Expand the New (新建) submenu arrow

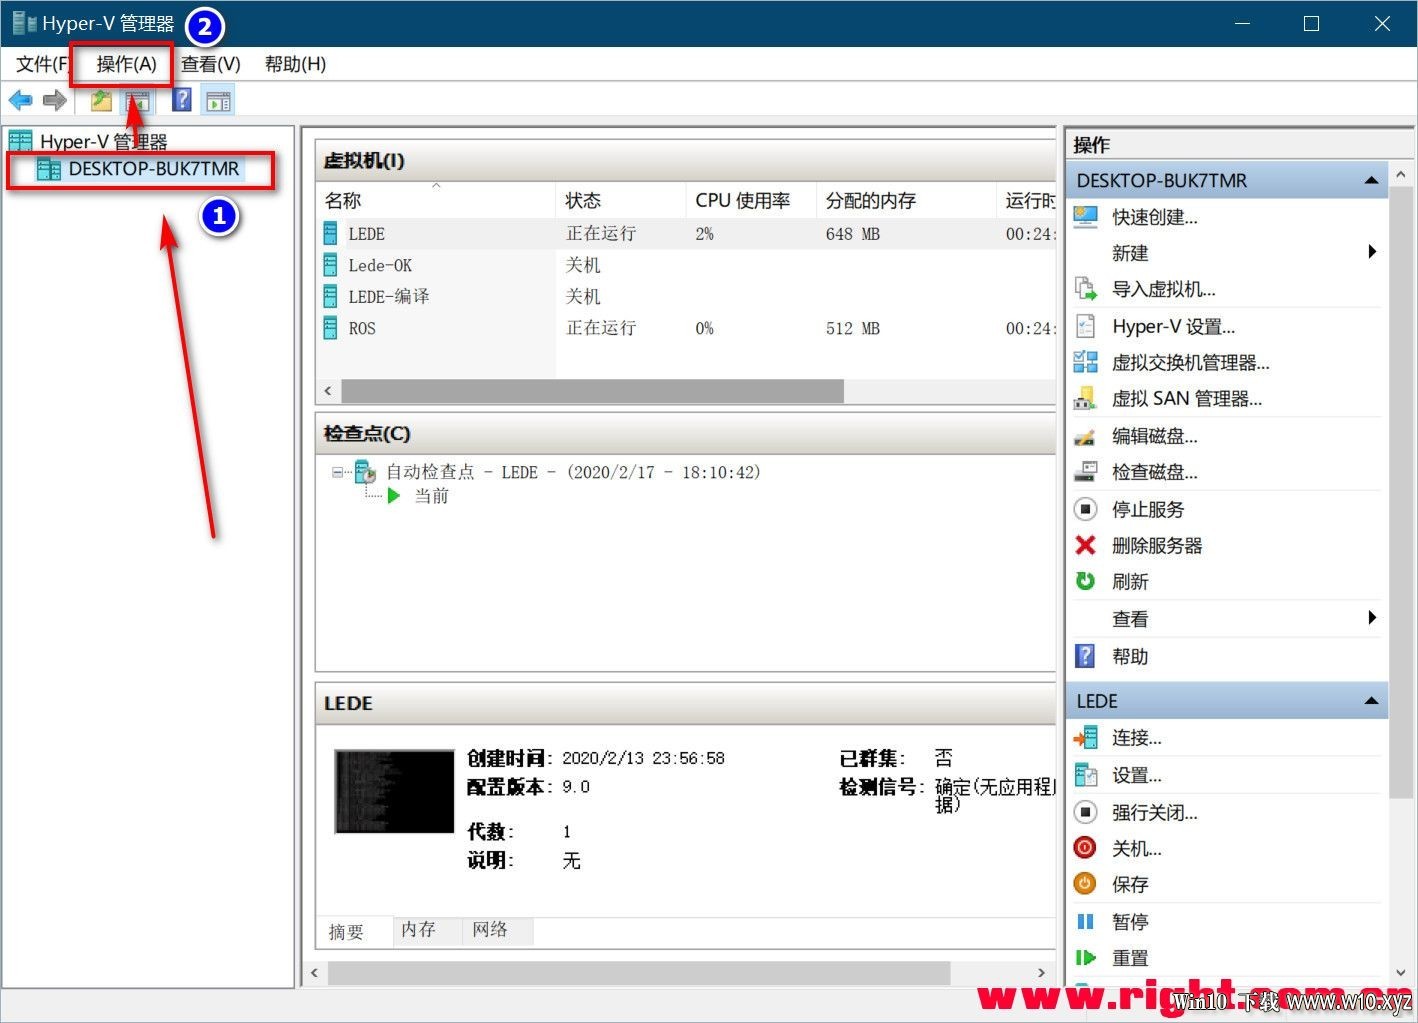point(1372,252)
